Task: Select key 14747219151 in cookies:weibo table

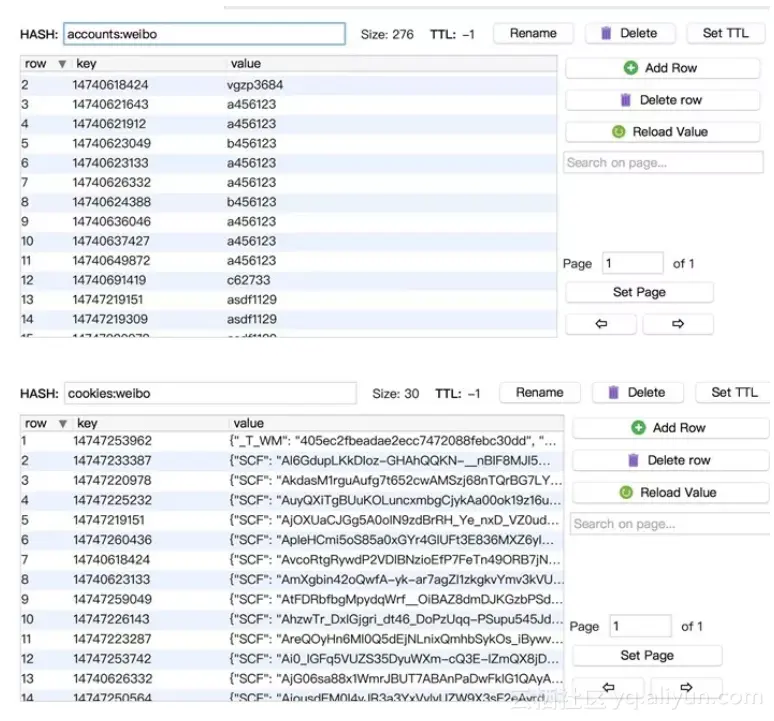Action: (x=109, y=520)
